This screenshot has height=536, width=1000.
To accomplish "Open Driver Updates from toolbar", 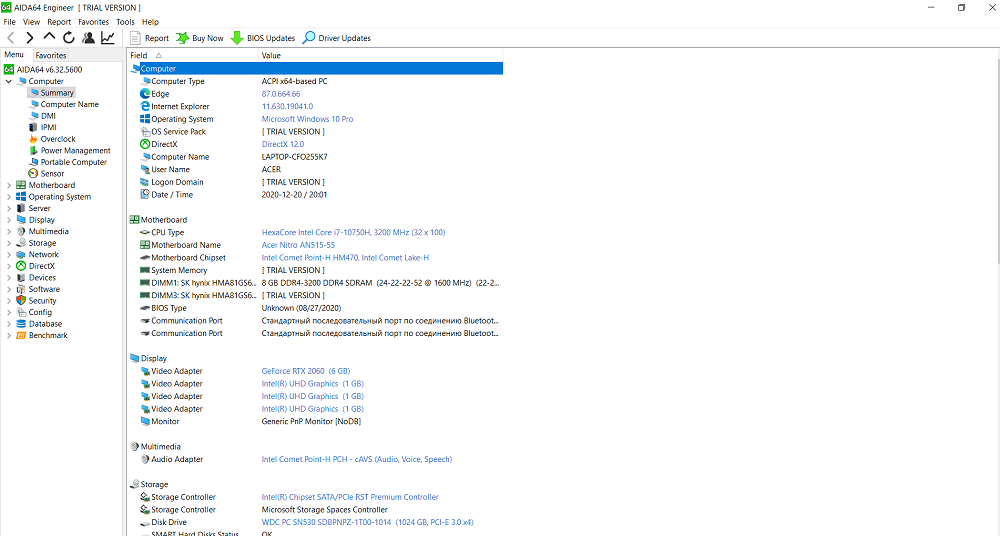I will [x=337, y=38].
